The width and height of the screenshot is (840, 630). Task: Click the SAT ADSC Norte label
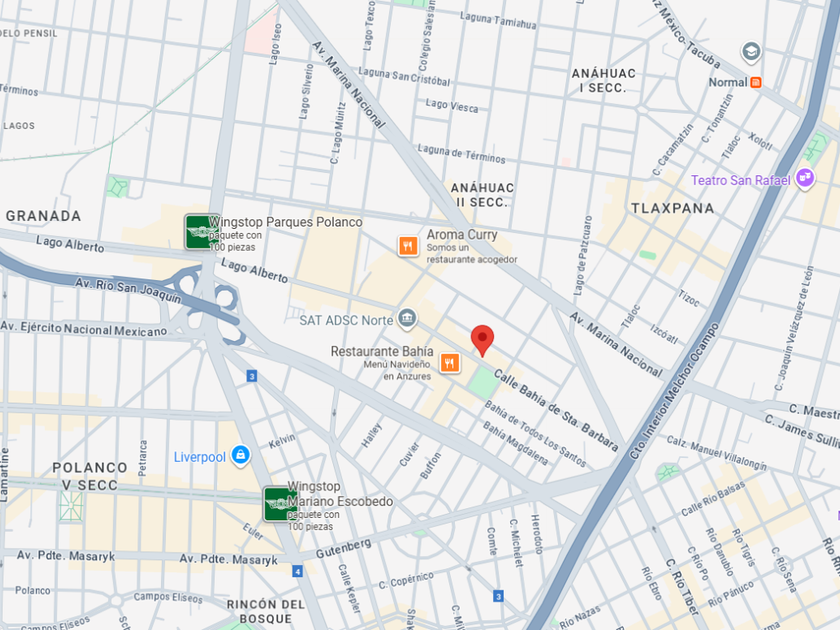click(x=346, y=320)
